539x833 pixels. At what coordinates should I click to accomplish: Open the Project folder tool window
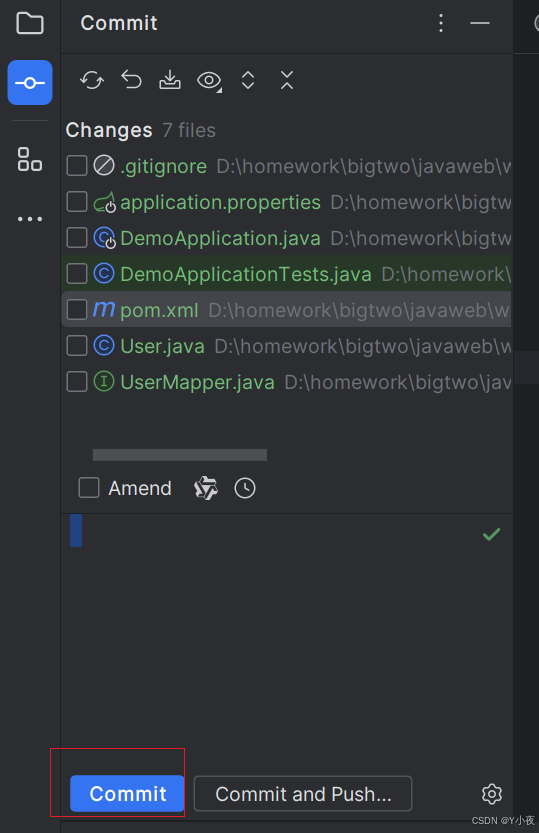[x=30, y=23]
